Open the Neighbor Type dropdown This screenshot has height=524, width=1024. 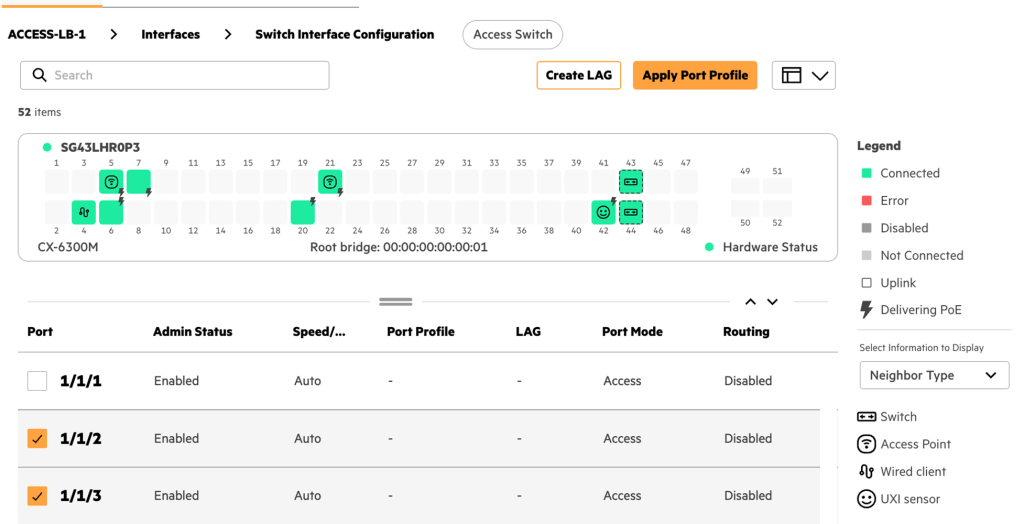coord(933,375)
